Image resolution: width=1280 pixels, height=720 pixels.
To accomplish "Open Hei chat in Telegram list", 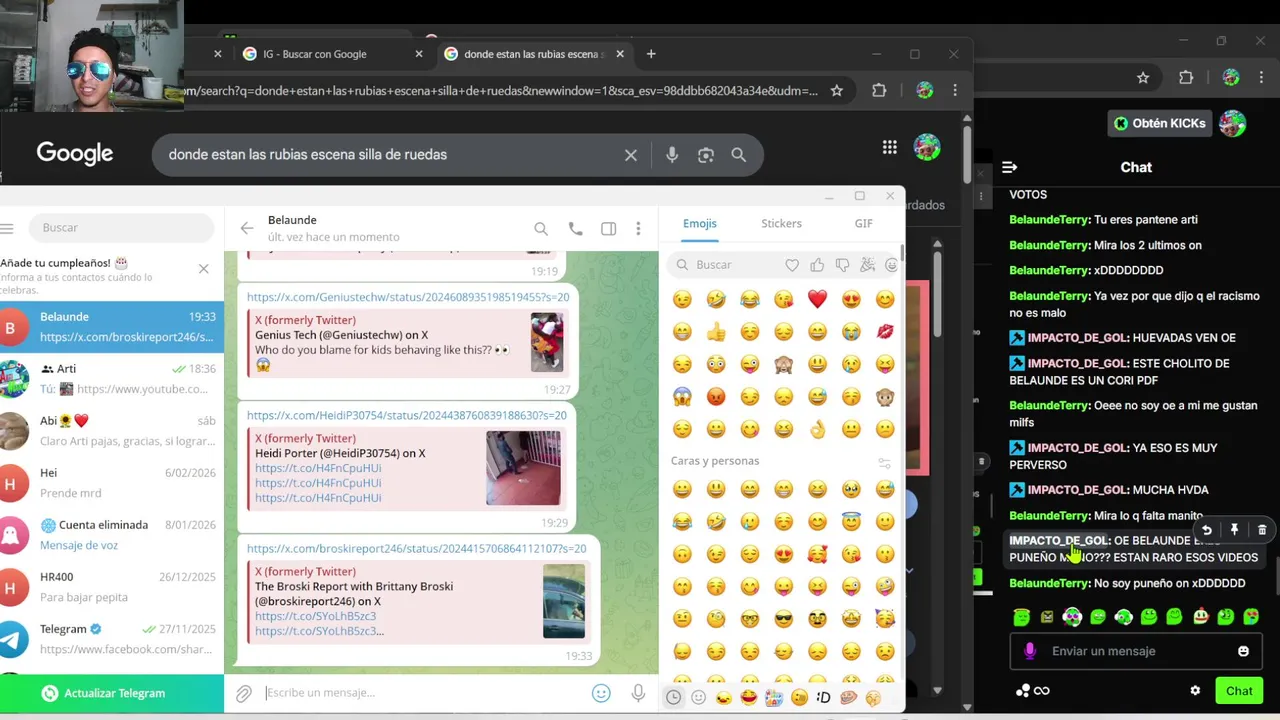I will 112,483.
